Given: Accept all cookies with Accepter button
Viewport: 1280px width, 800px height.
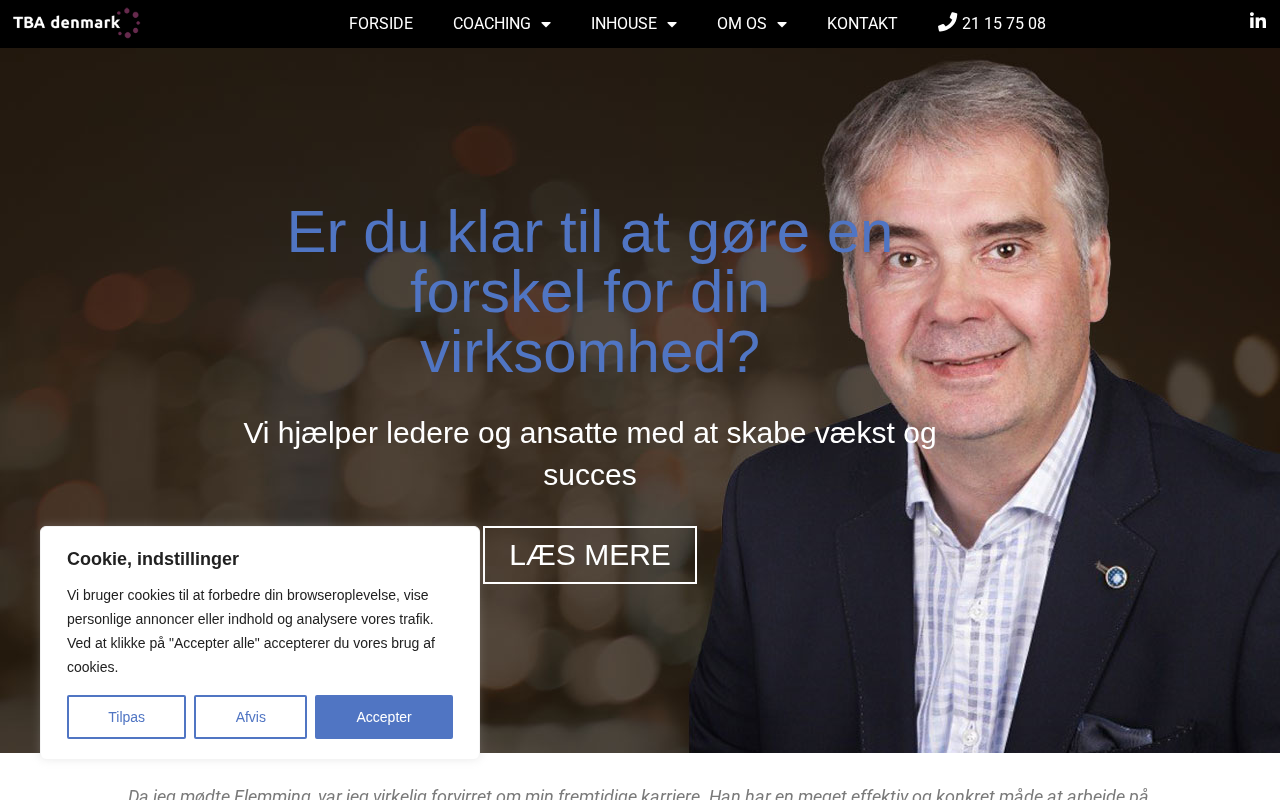Looking at the screenshot, I should point(384,717).
